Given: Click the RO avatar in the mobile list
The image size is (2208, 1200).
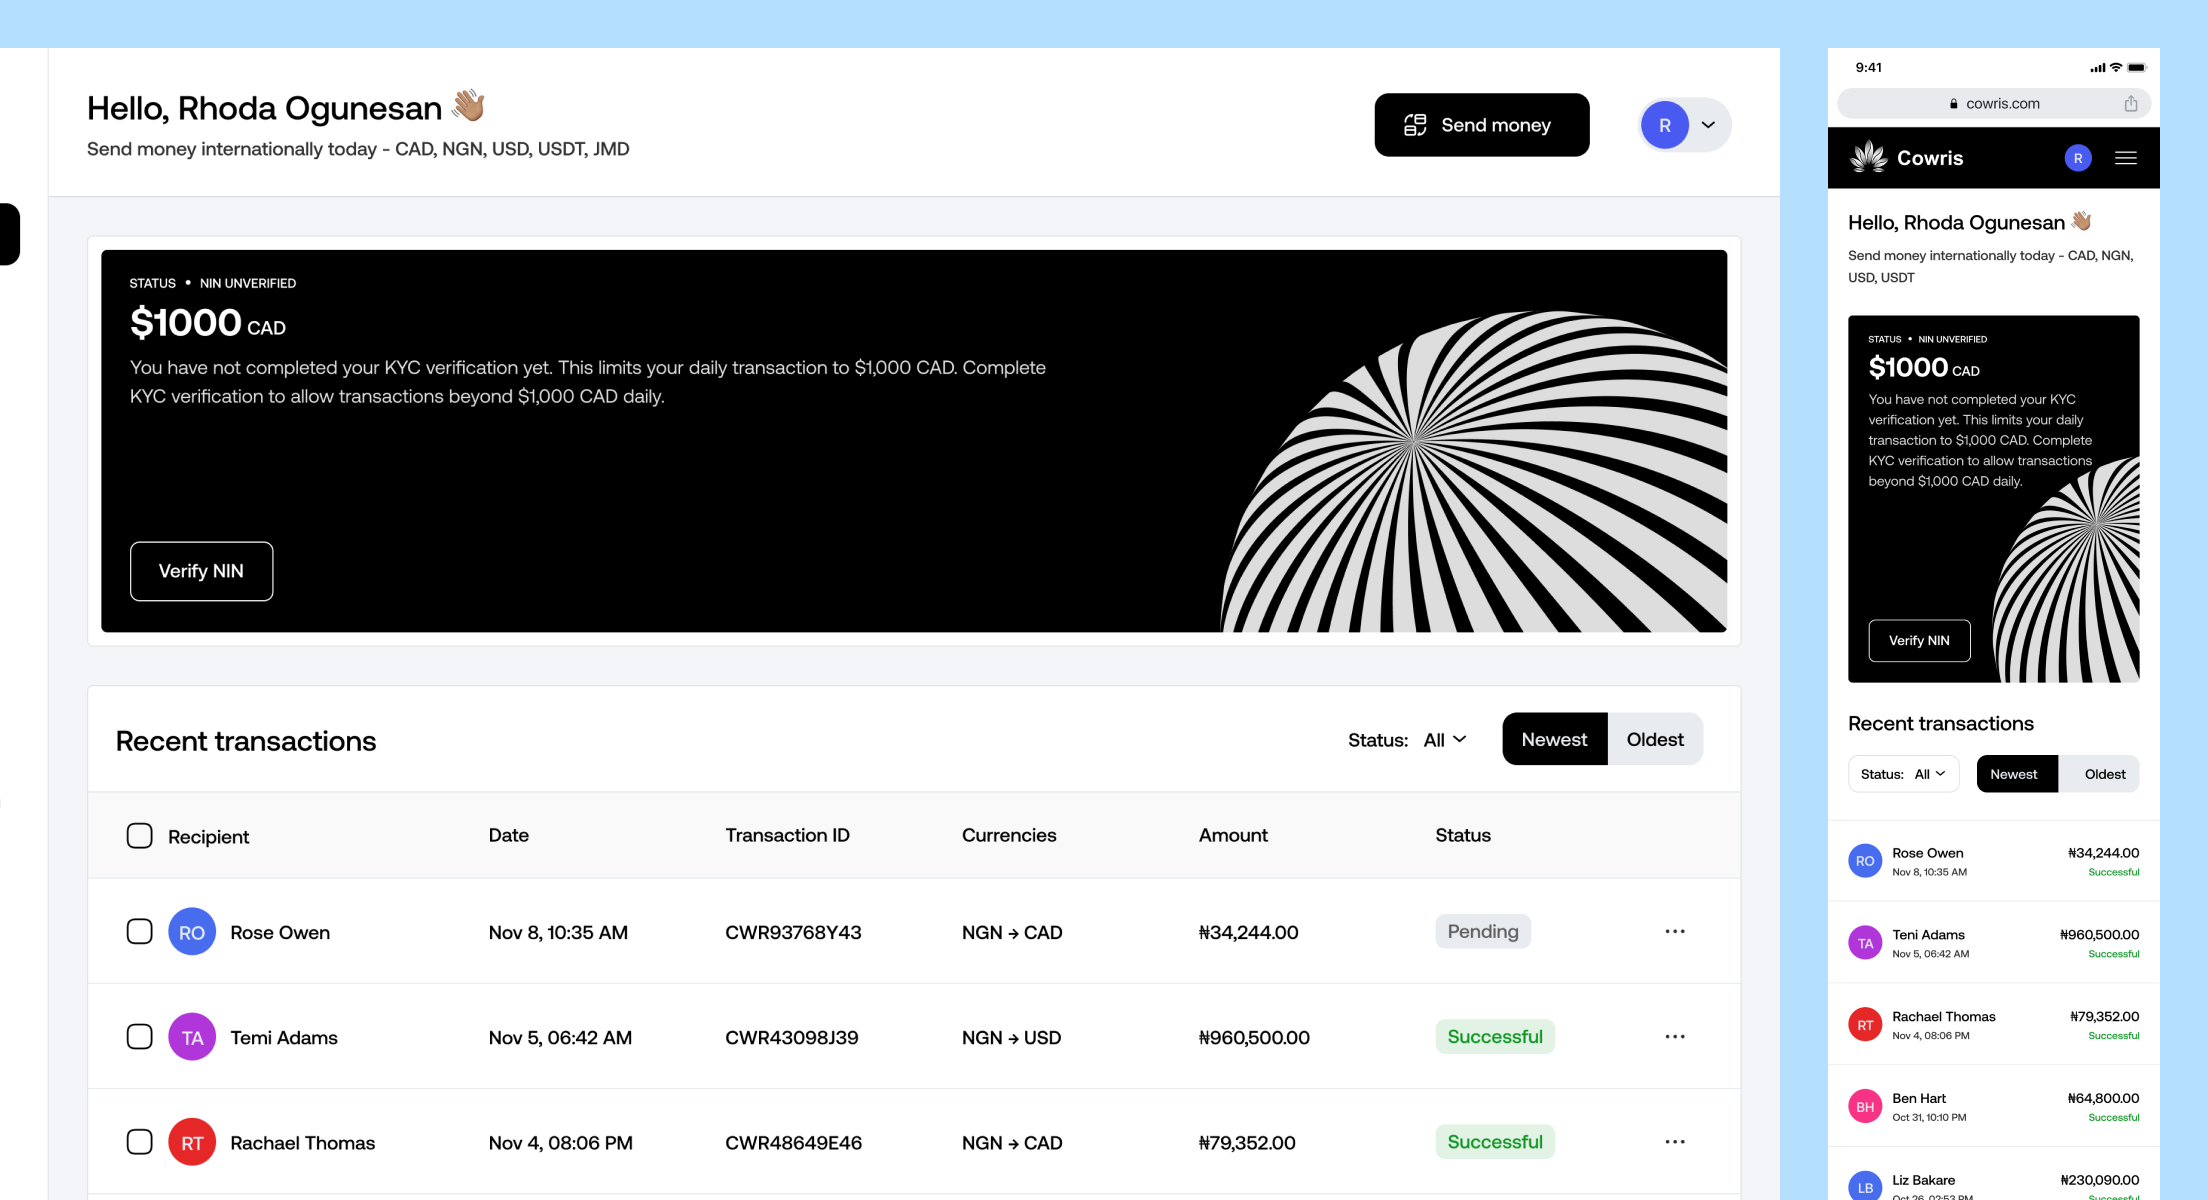Looking at the screenshot, I should [1865, 861].
